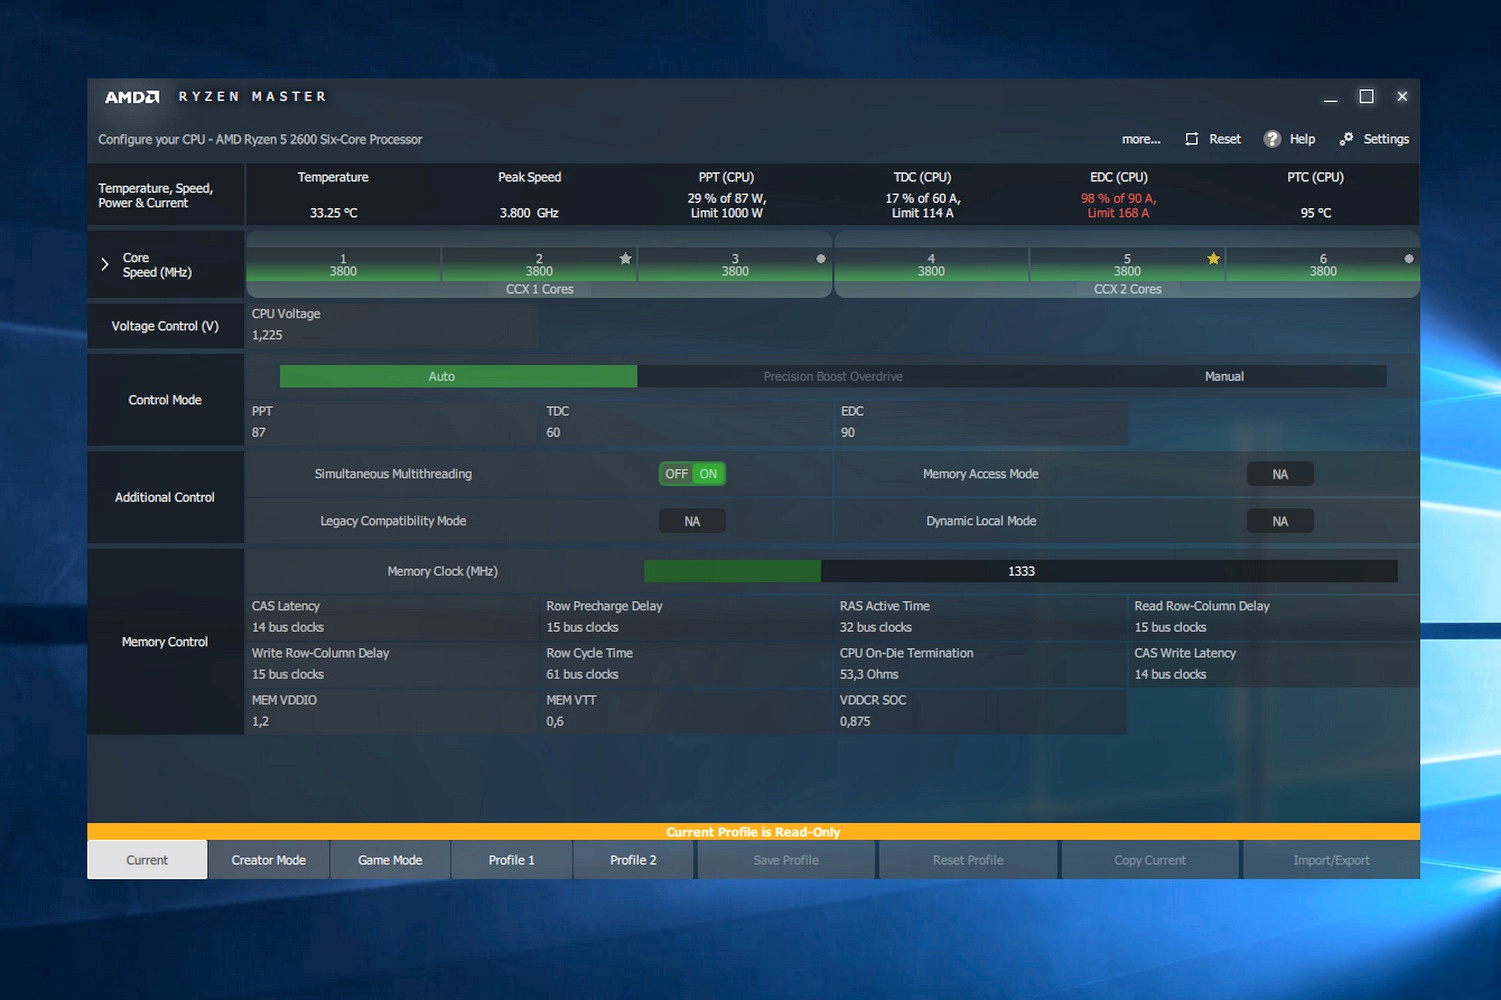This screenshot has width=1501, height=1000.
Task: Click the PPT (CPU) 29 % reading
Action: click(726, 205)
